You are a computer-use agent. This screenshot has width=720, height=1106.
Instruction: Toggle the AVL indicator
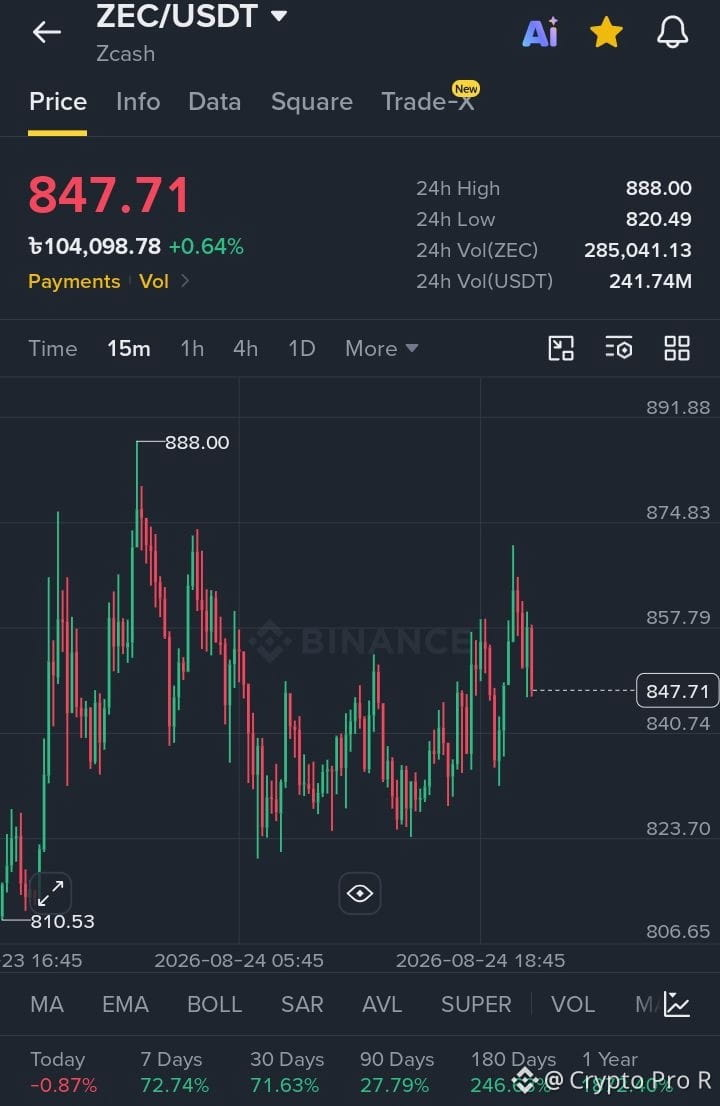pos(382,1004)
